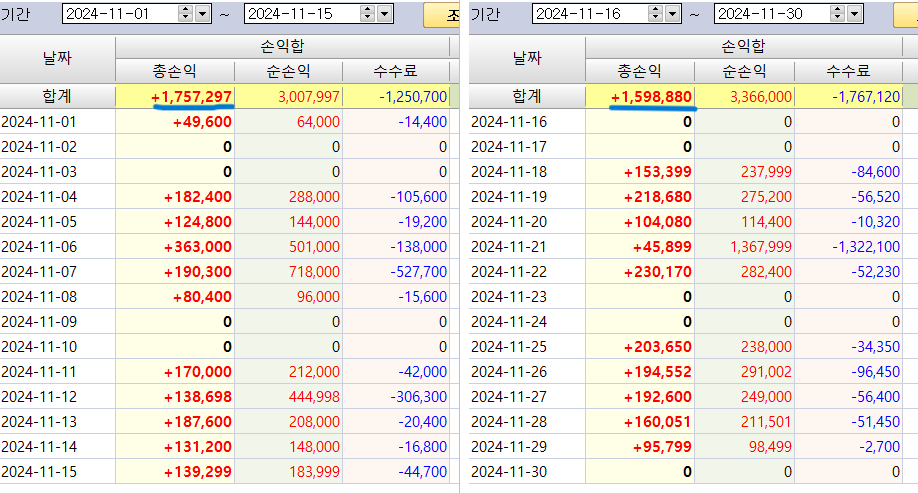Select the +230,170 profit cell
Viewport: 918px width, 493px height.
640,272
